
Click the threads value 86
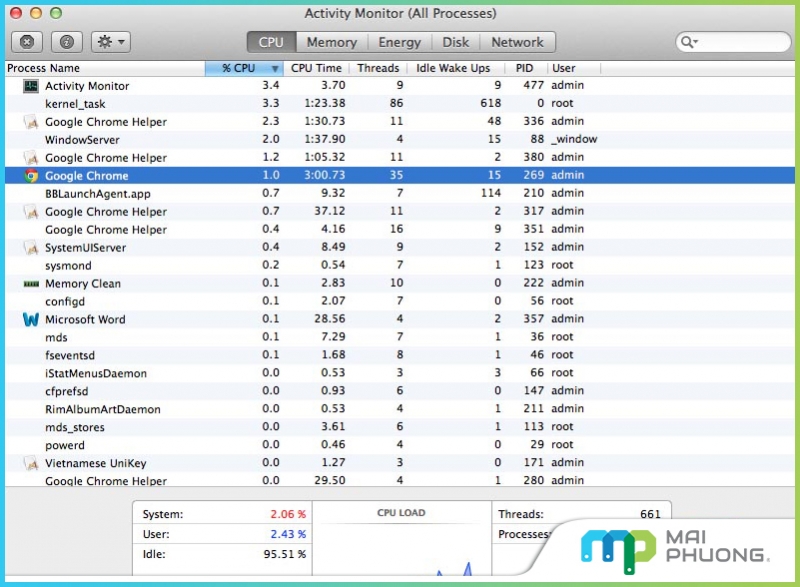tap(396, 103)
